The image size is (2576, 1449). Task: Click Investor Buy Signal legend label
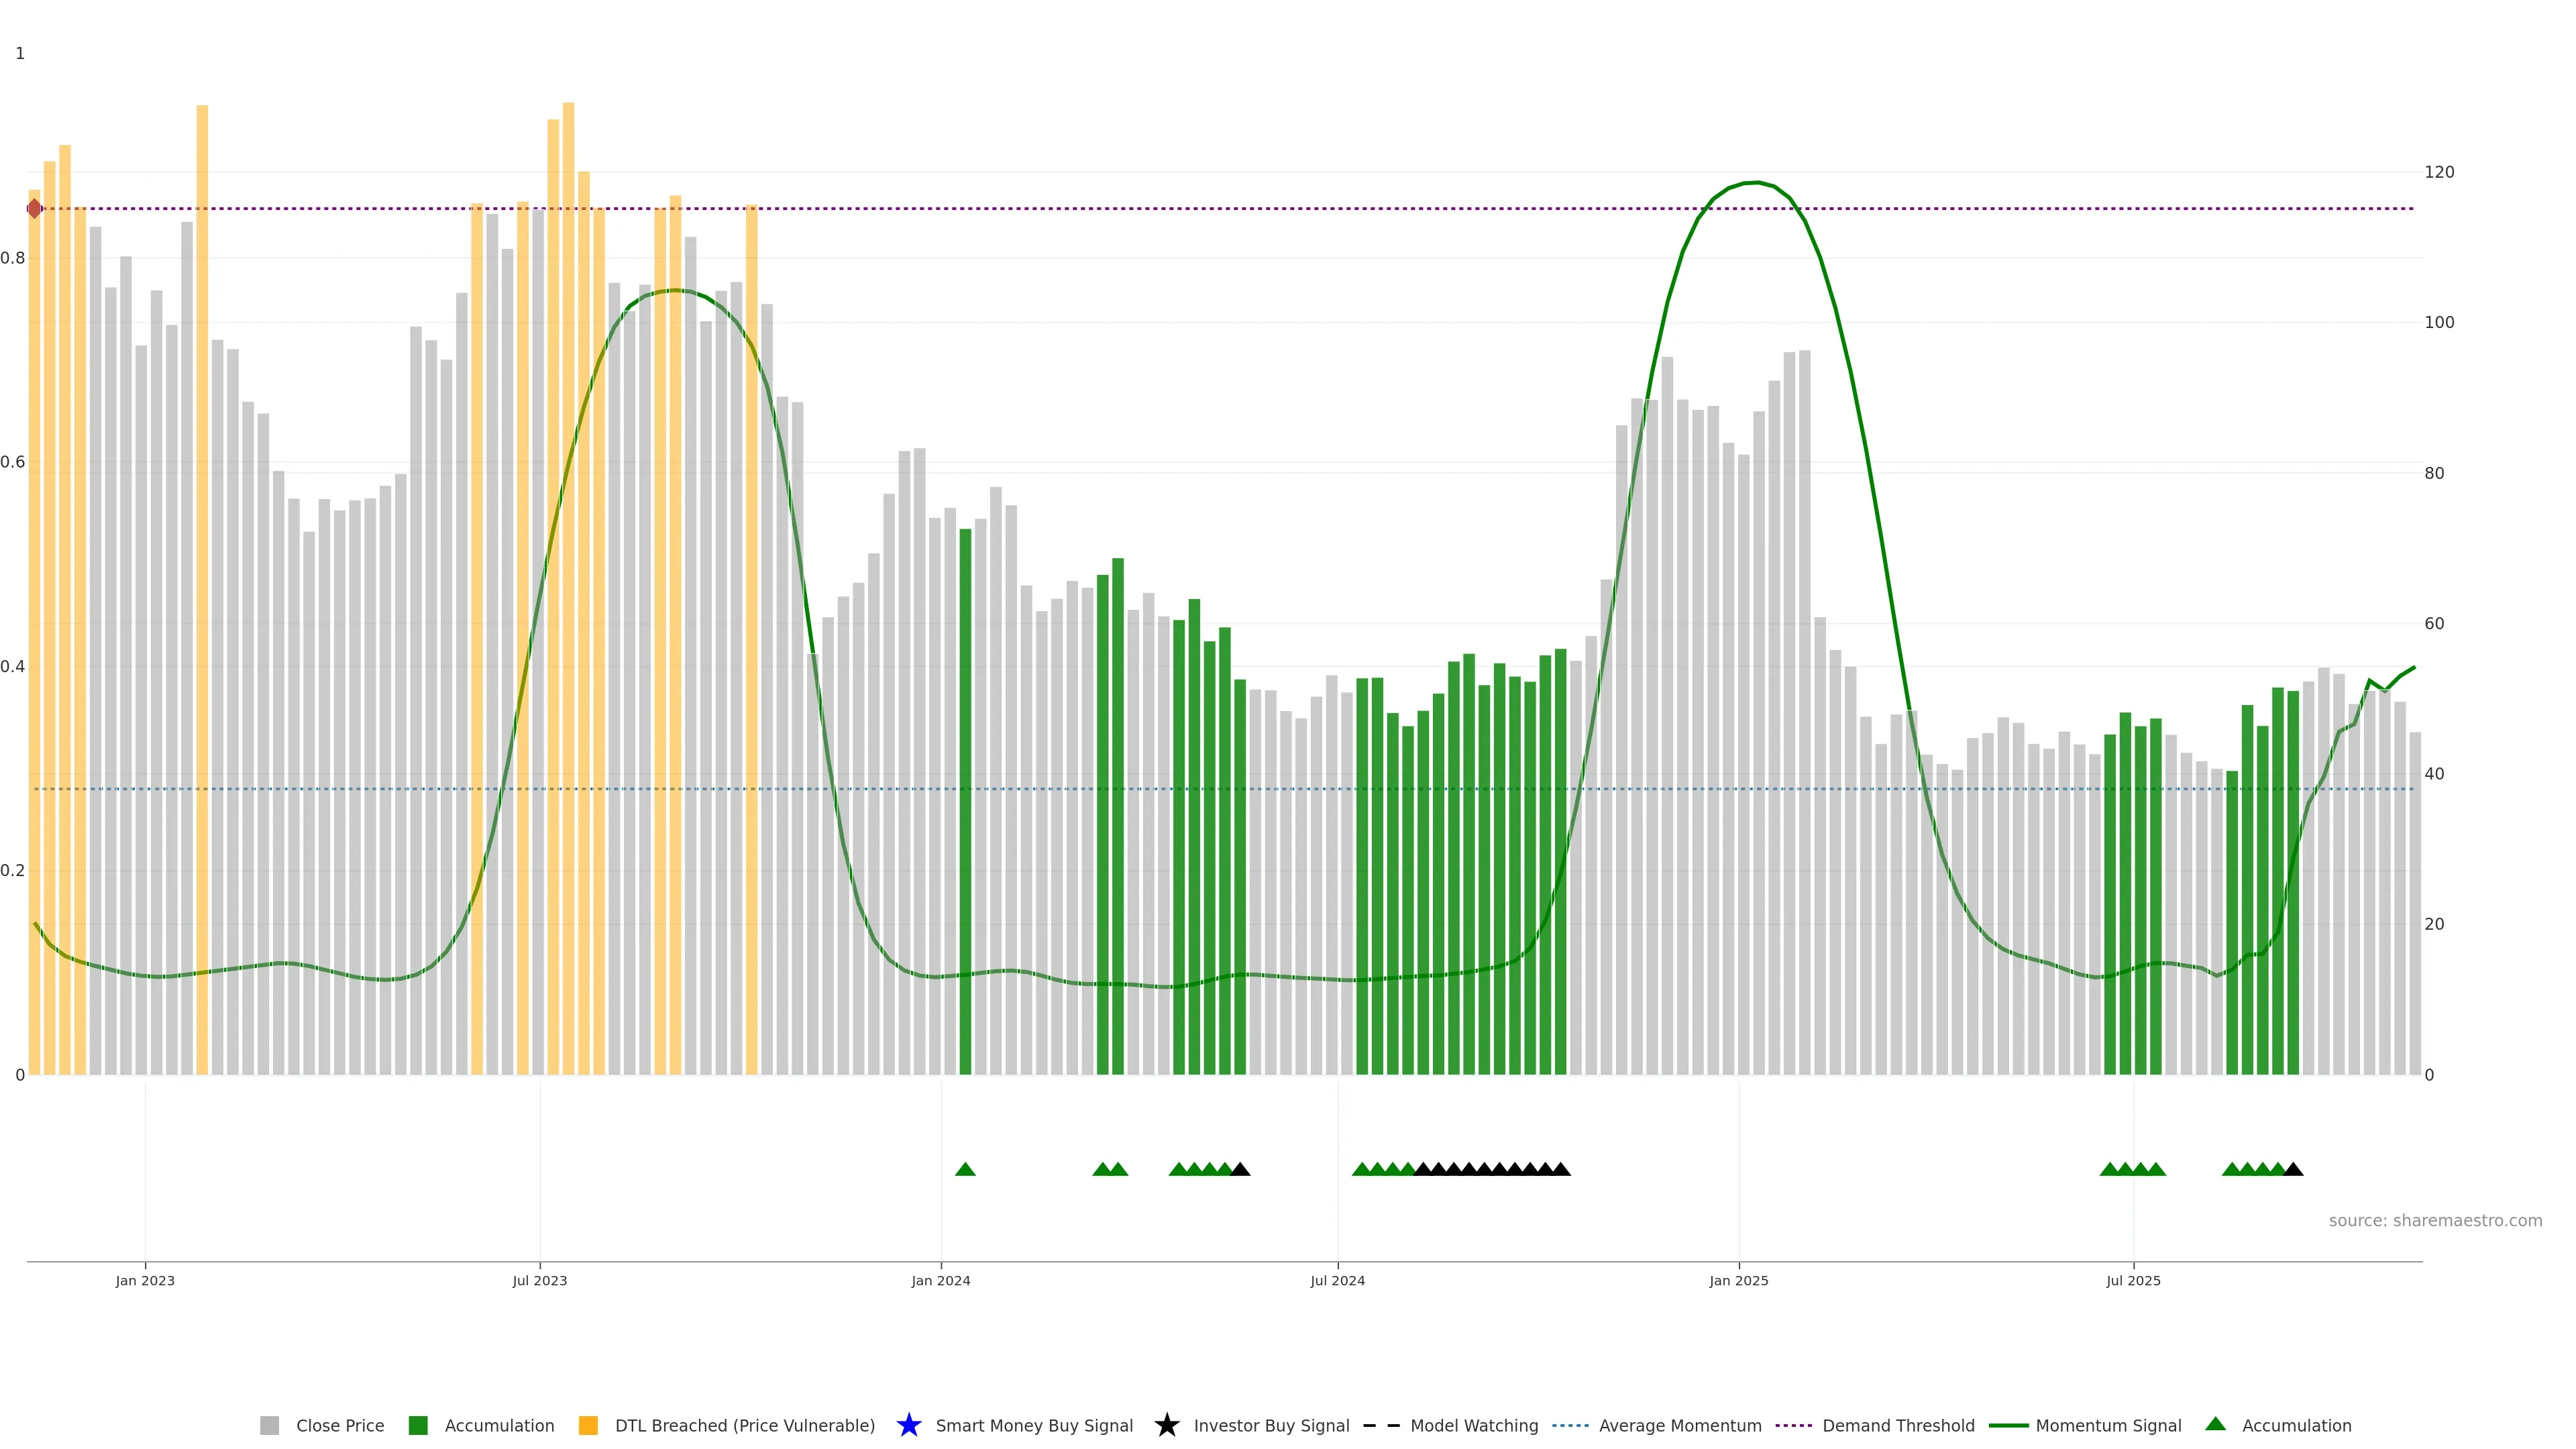(1271, 1425)
